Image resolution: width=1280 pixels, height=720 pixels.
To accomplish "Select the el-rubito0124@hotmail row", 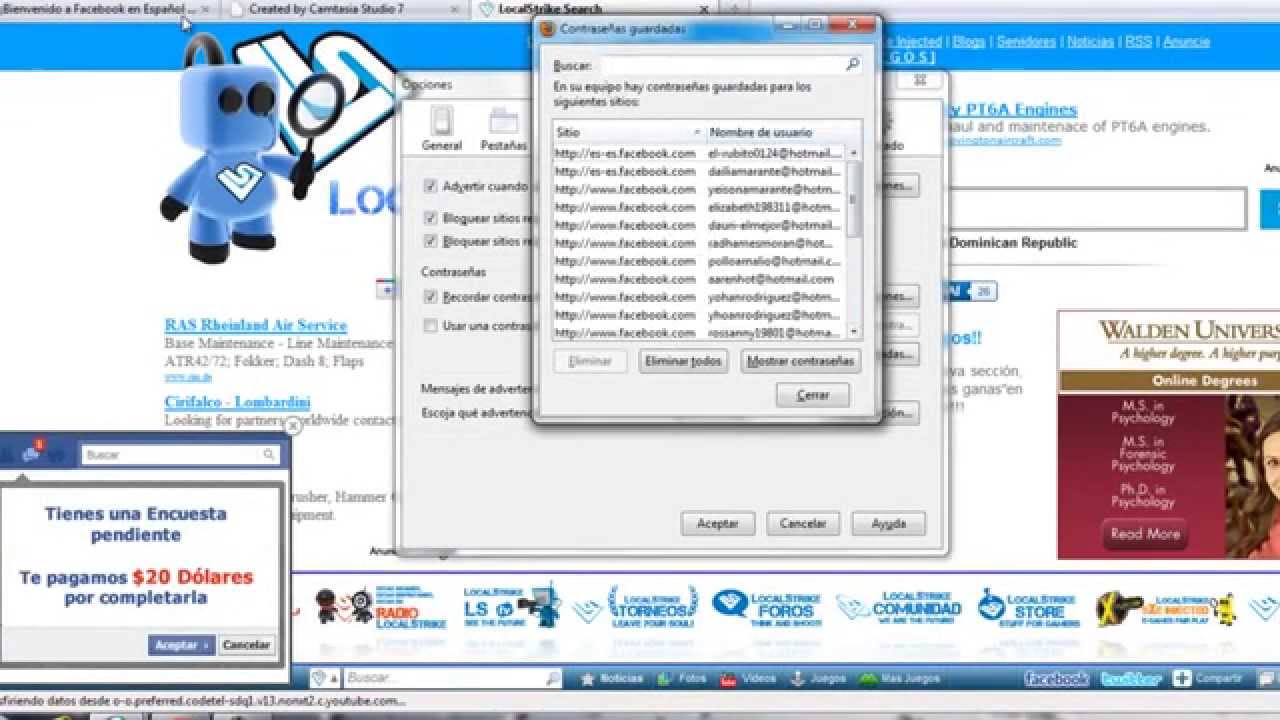I will [x=699, y=153].
